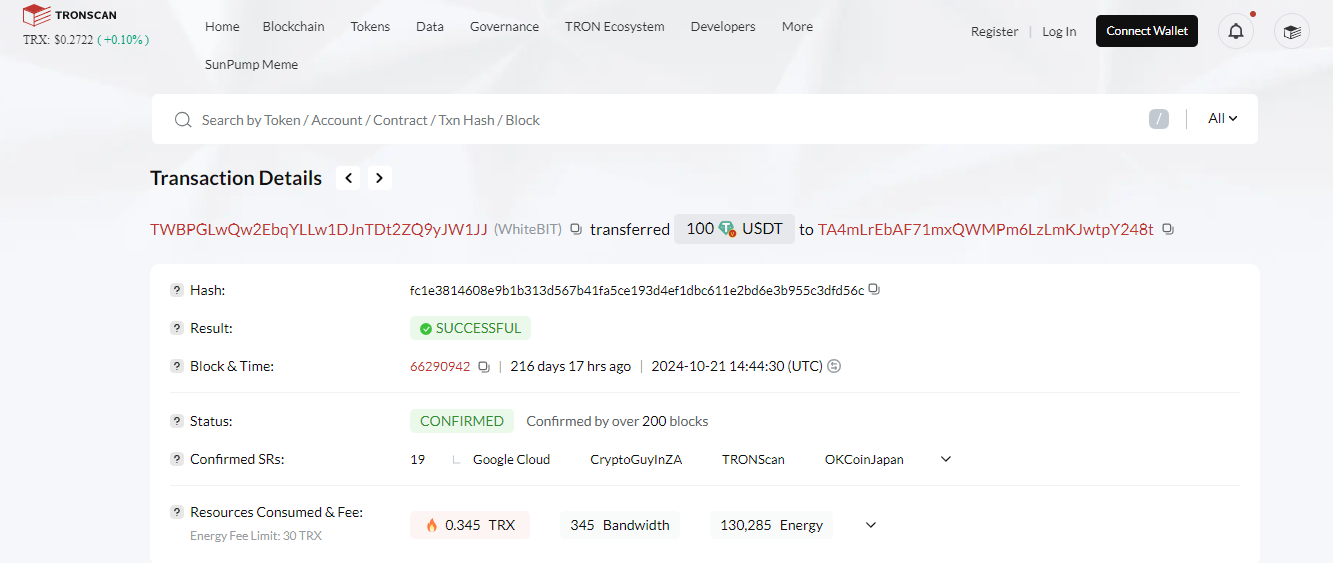Copy the WhiteBIT sender address
Viewport: 1333px width, 563px height.
click(x=576, y=229)
